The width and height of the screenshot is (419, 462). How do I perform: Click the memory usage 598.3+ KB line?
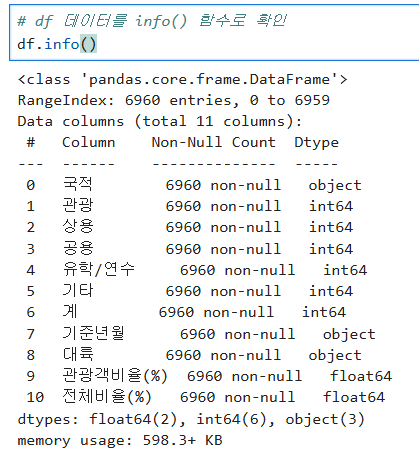(120, 441)
